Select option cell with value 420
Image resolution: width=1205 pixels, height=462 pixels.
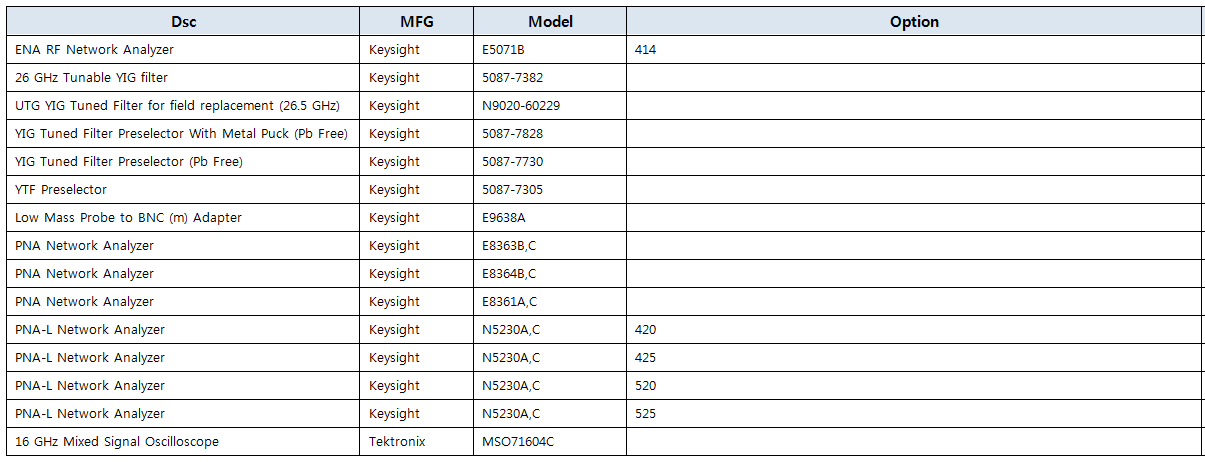[x=645, y=329]
